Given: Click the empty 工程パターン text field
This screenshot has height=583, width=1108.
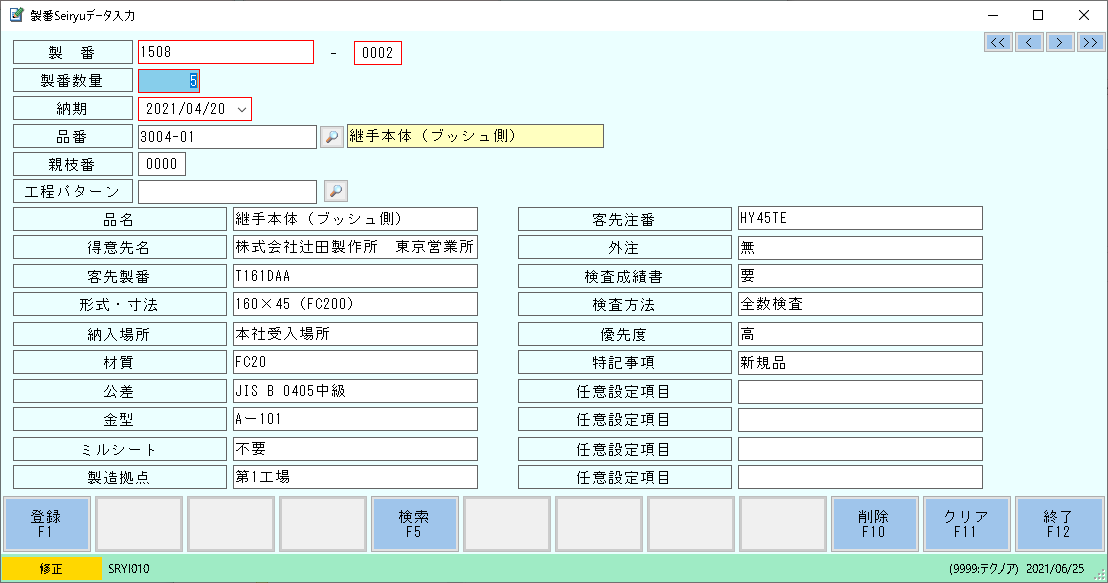Looking at the screenshot, I should (x=227, y=191).
